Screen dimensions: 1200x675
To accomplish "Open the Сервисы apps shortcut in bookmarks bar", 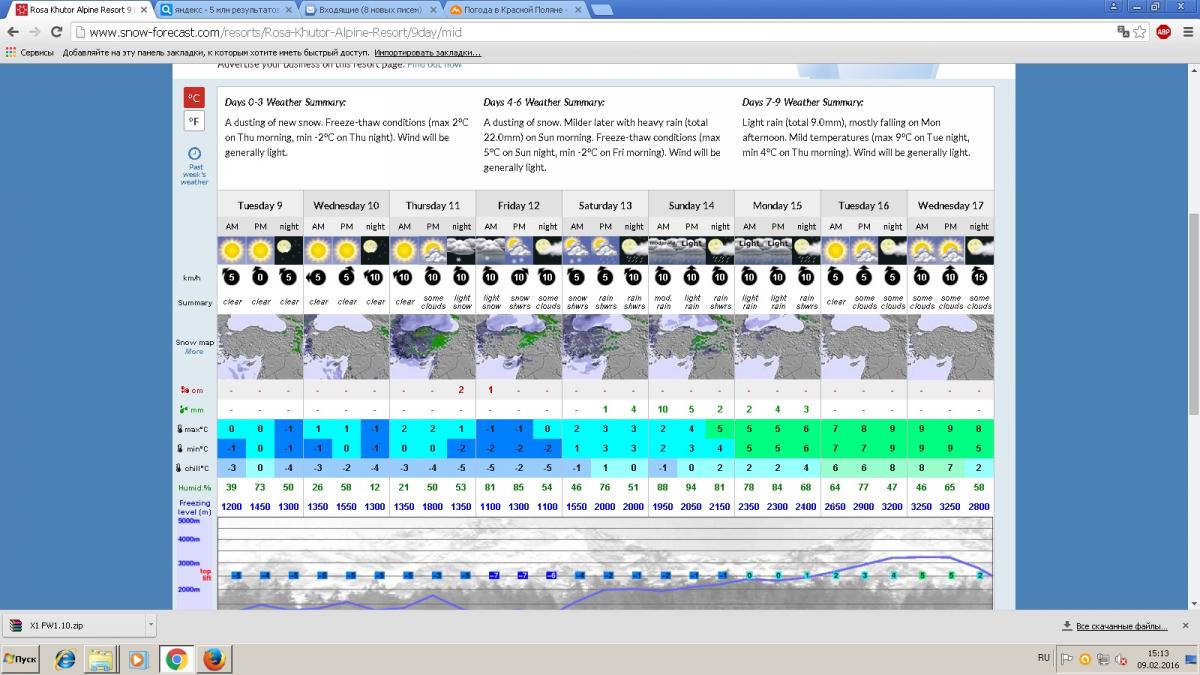I will (x=30, y=52).
